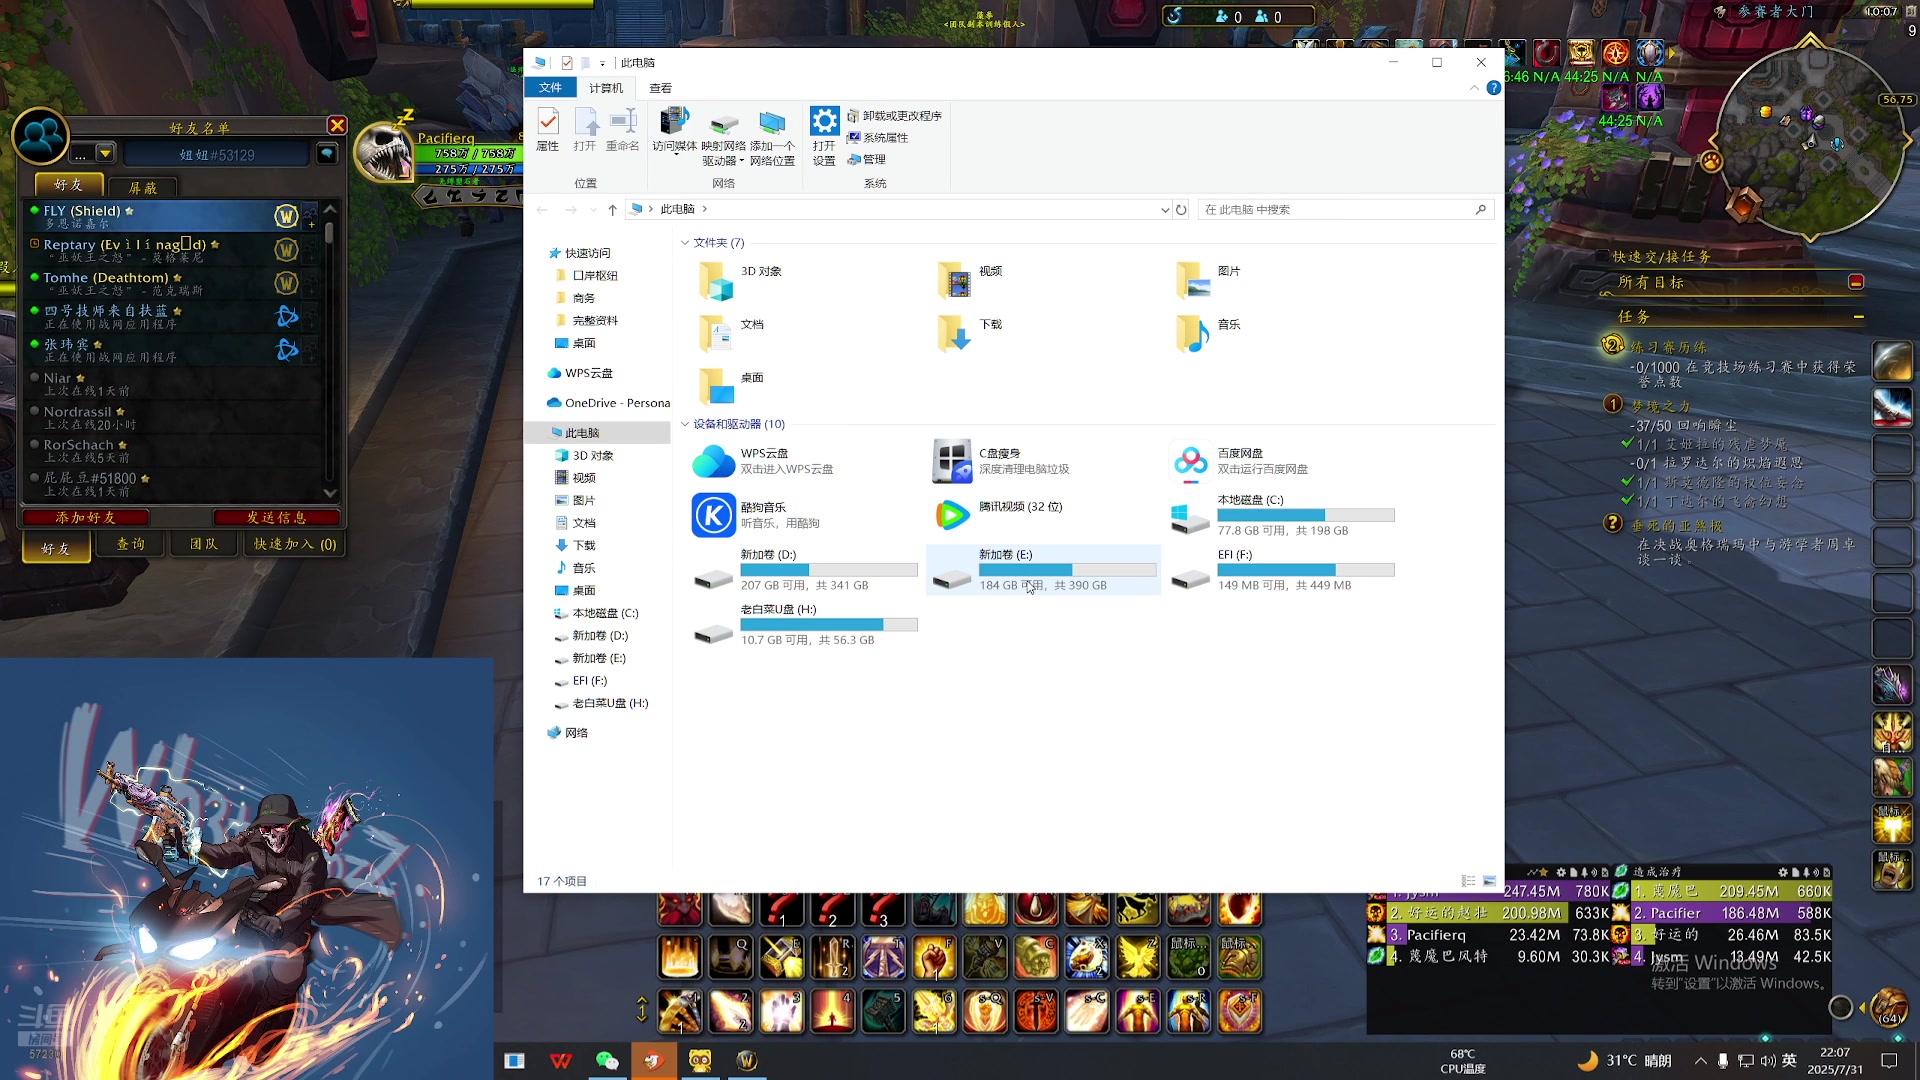The width and height of the screenshot is (1920, 1080).
Task: Select 新加卷 (D:) drive
Action: pyautogui.click(x=805, y=570)
